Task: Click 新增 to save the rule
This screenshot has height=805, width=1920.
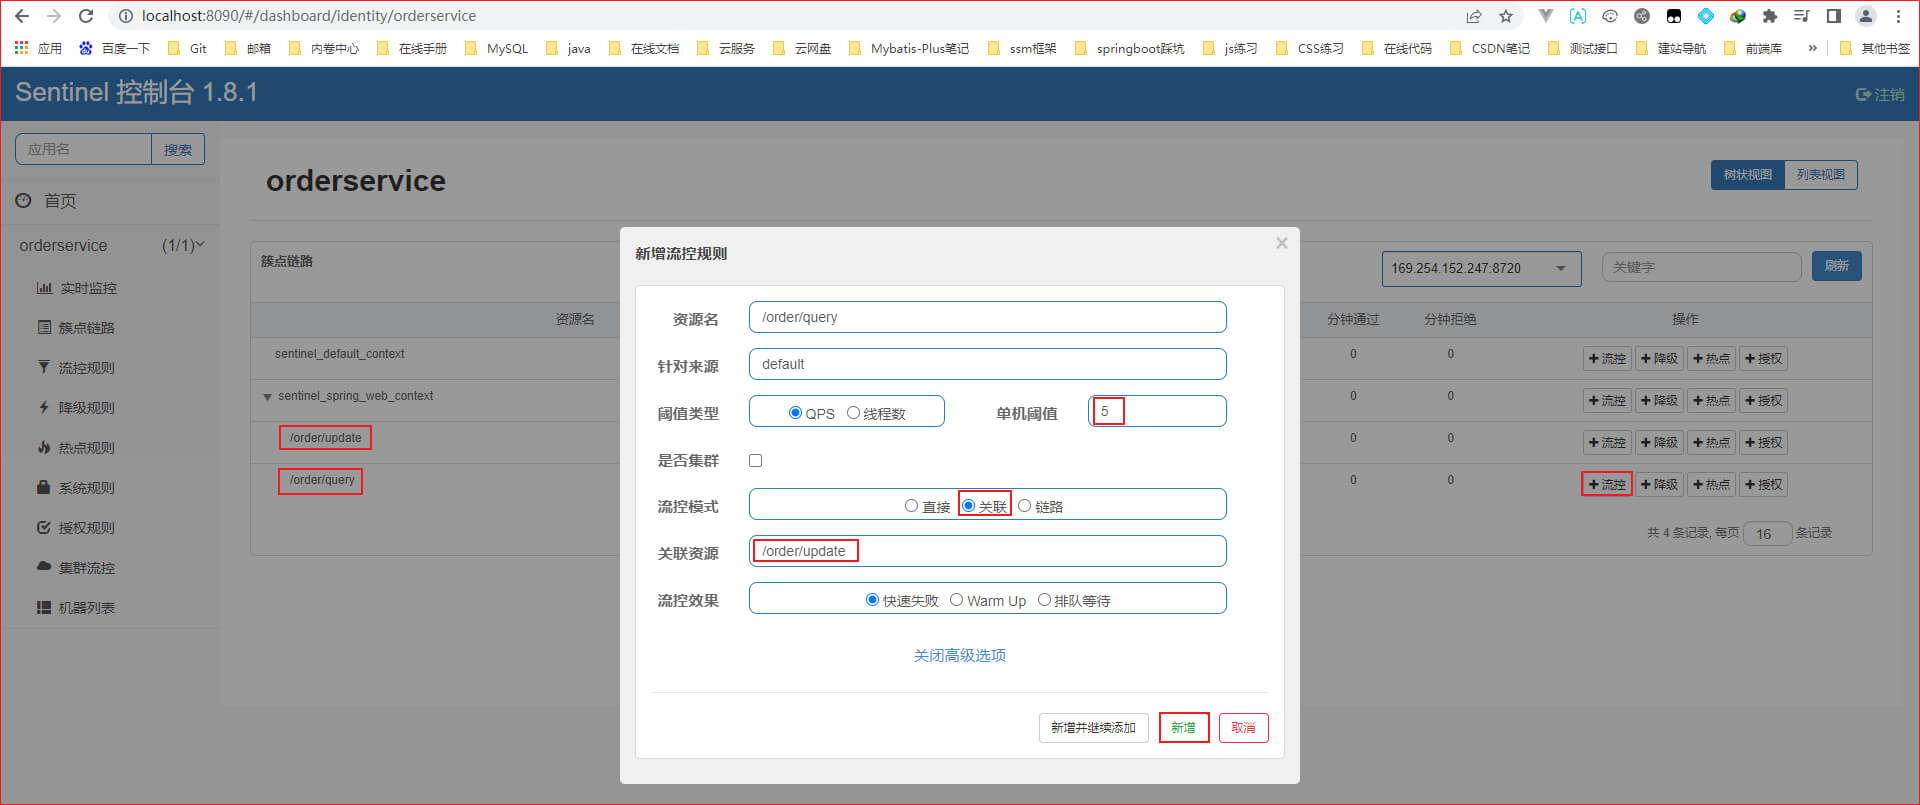Action: point(1184,728)
